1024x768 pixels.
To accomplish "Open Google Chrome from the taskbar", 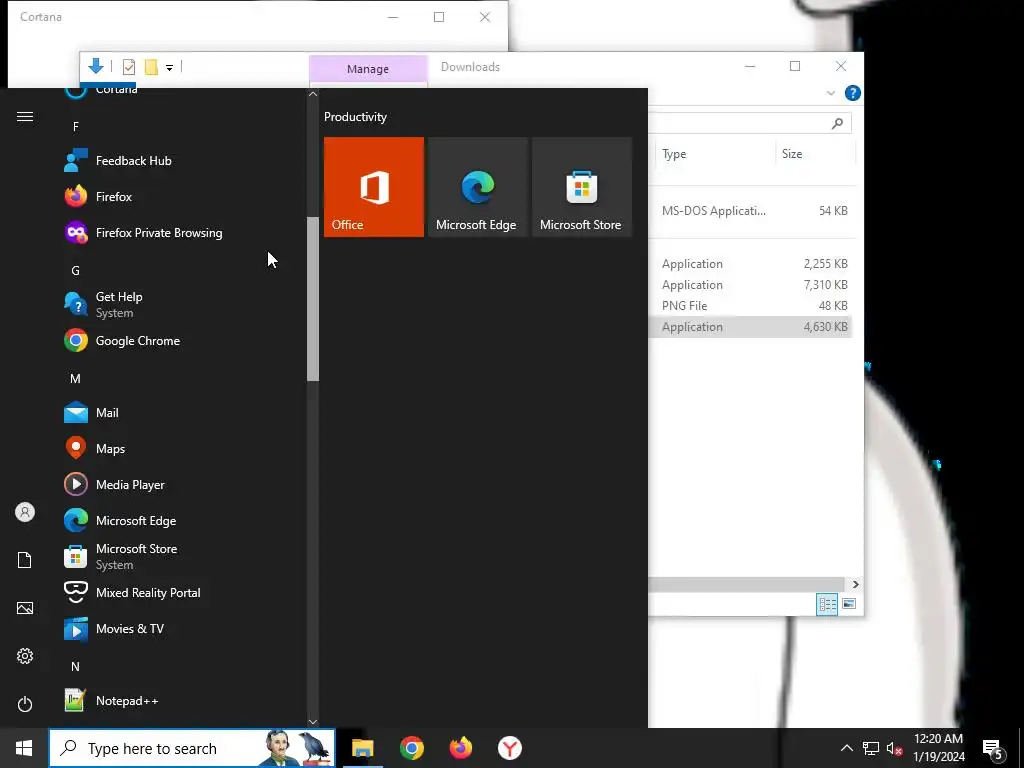I will 411,748.
